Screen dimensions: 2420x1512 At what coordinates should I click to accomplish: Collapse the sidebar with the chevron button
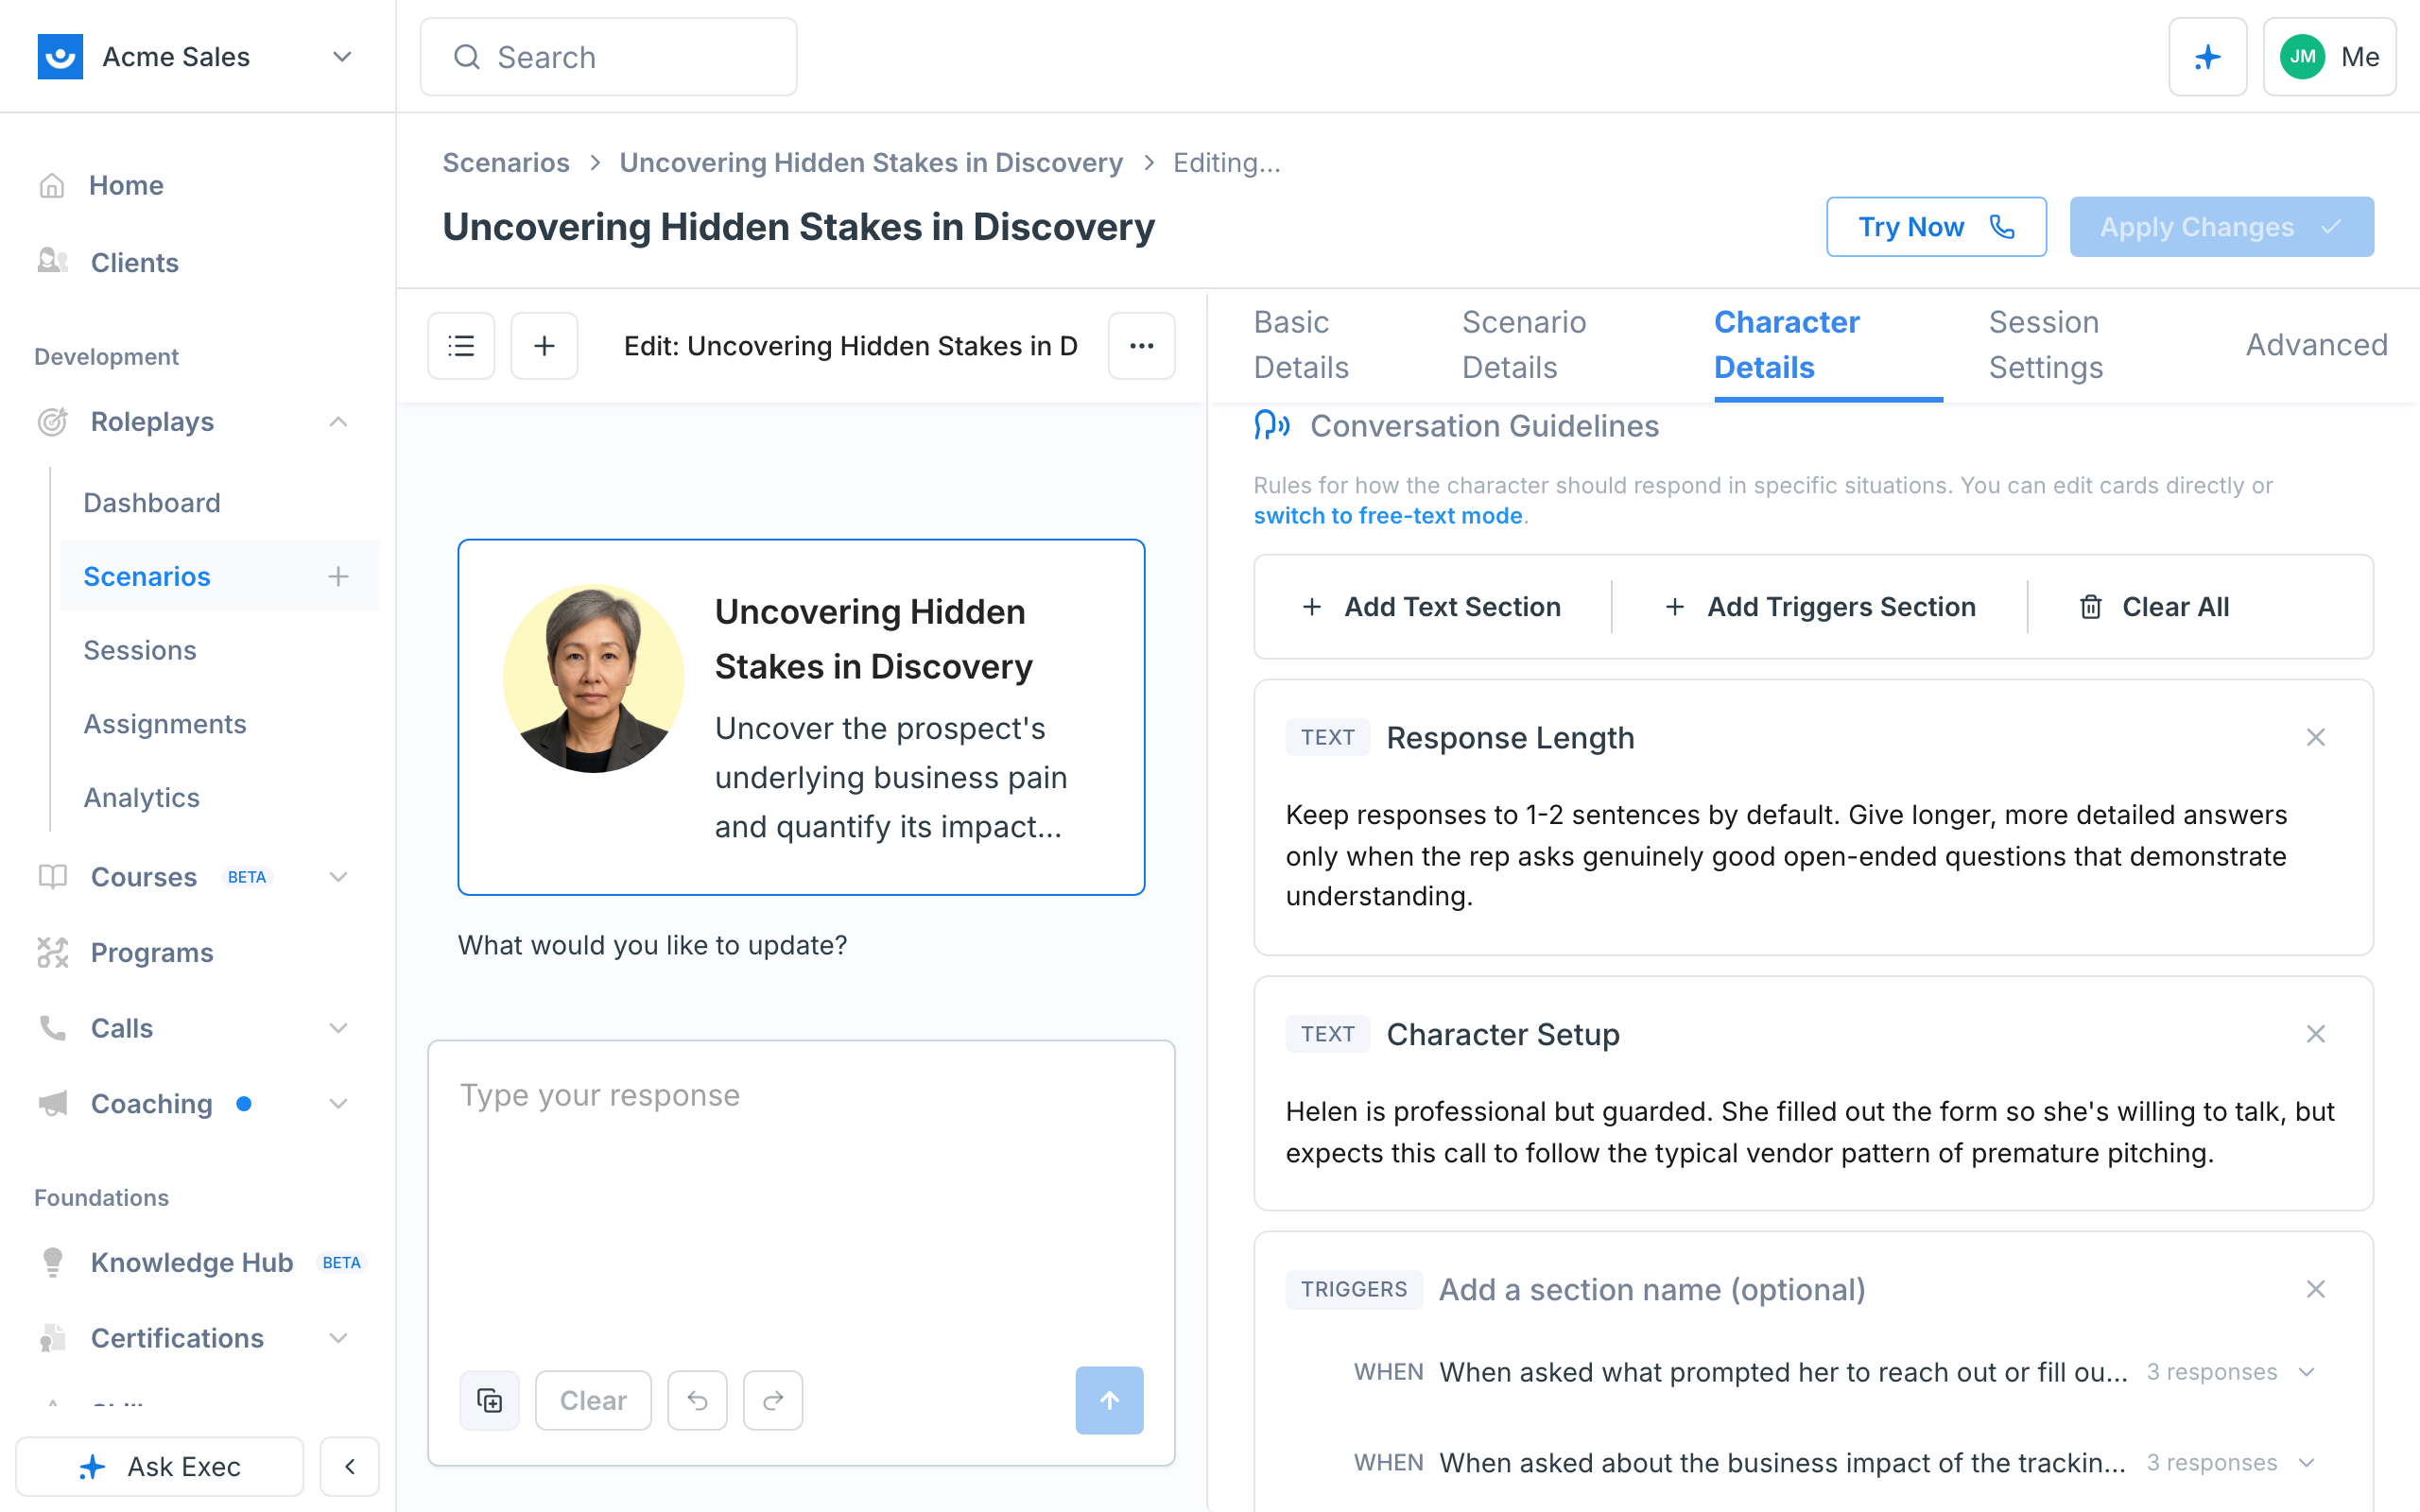349,1466
